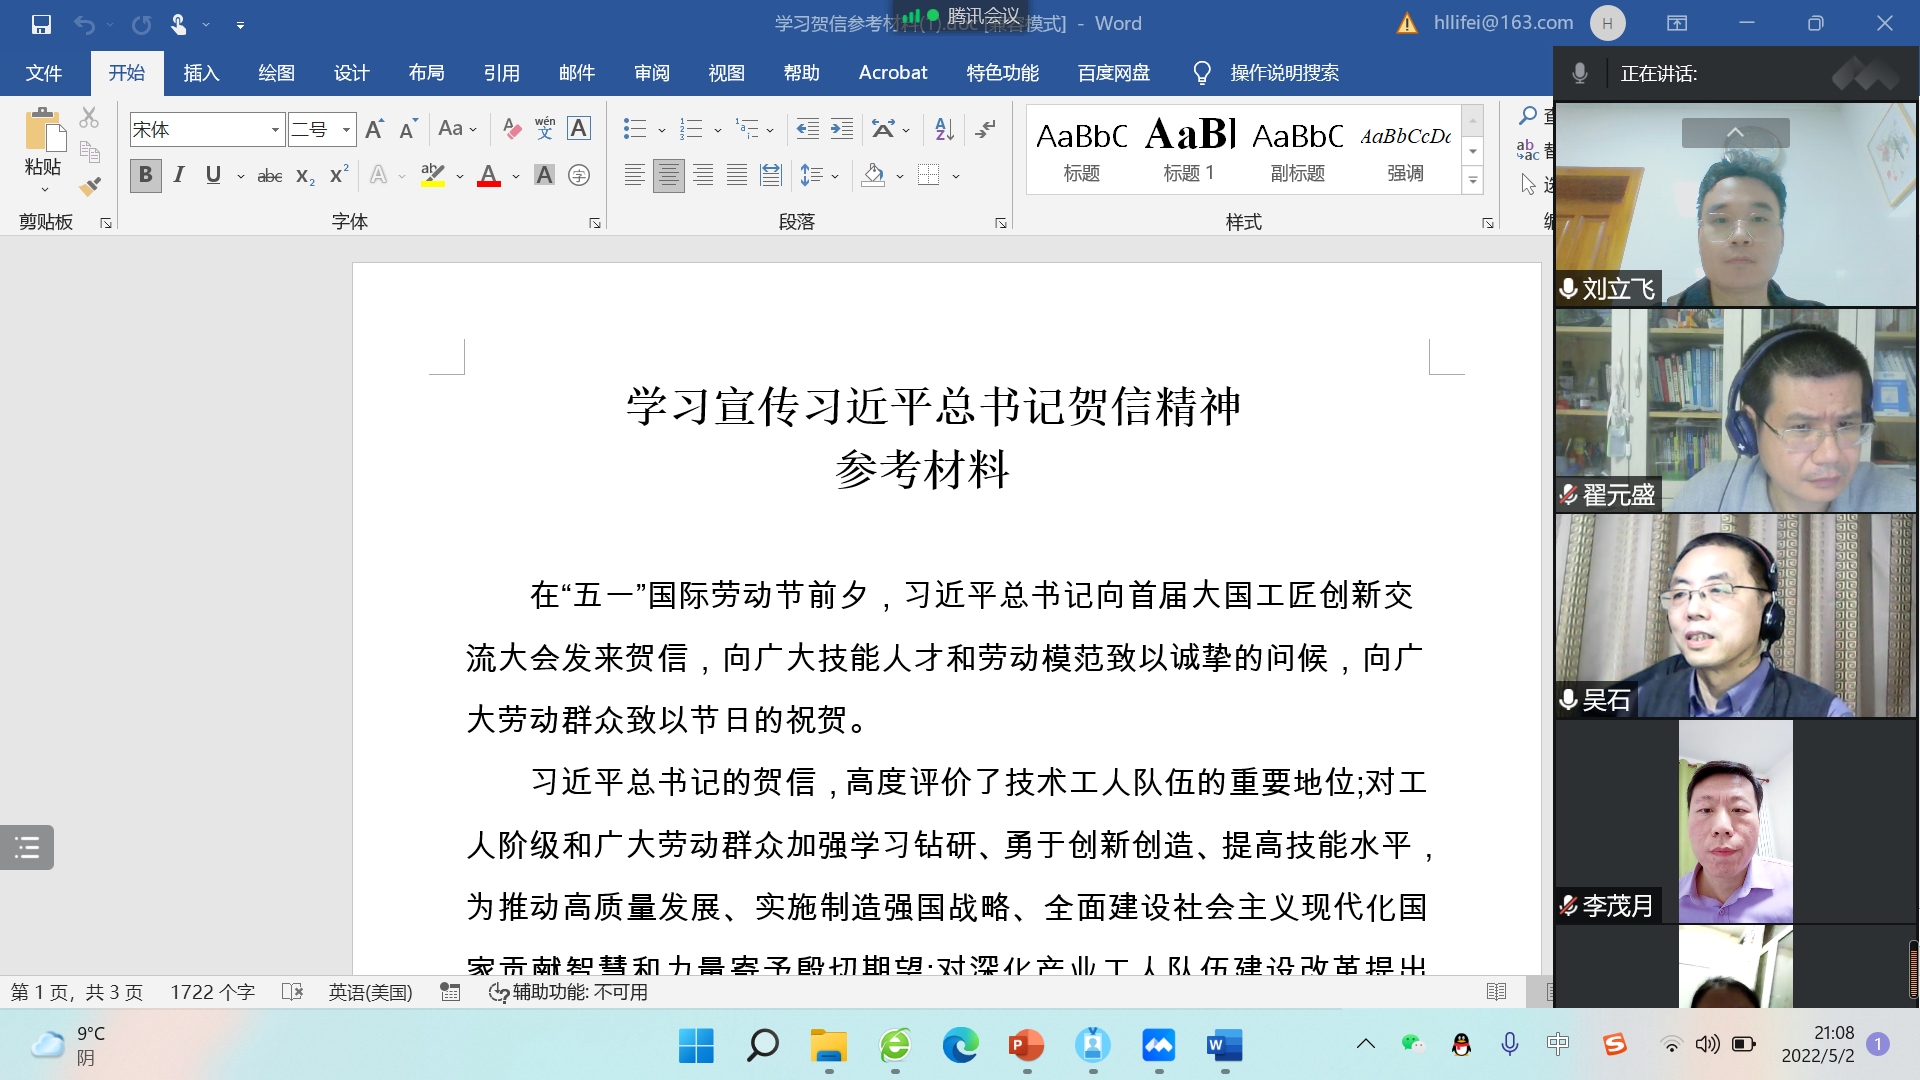Apply 副标题 style
This screenshot has height=1080, width=1920.
[1297, 150]
